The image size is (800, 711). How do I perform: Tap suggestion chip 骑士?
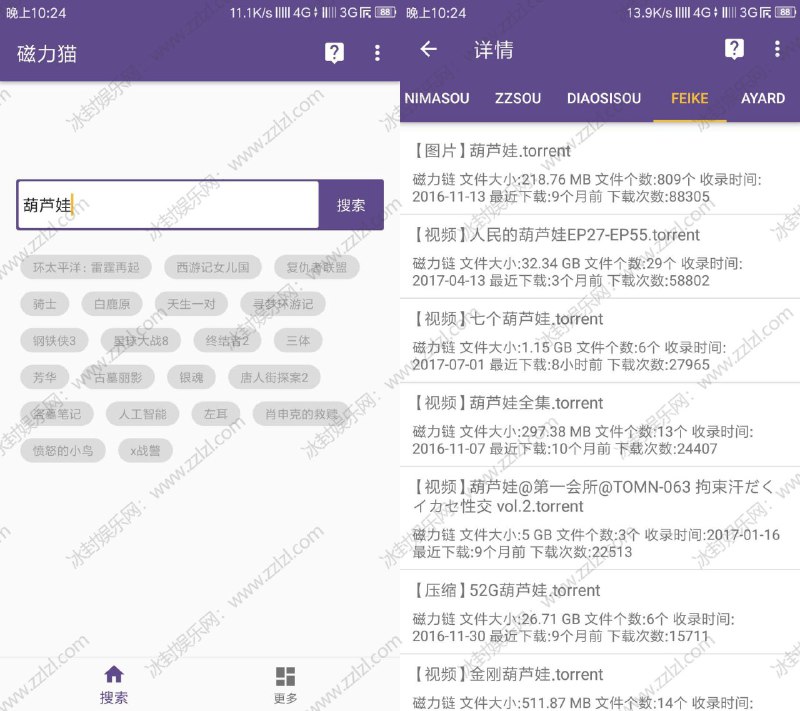click(44, 304)
